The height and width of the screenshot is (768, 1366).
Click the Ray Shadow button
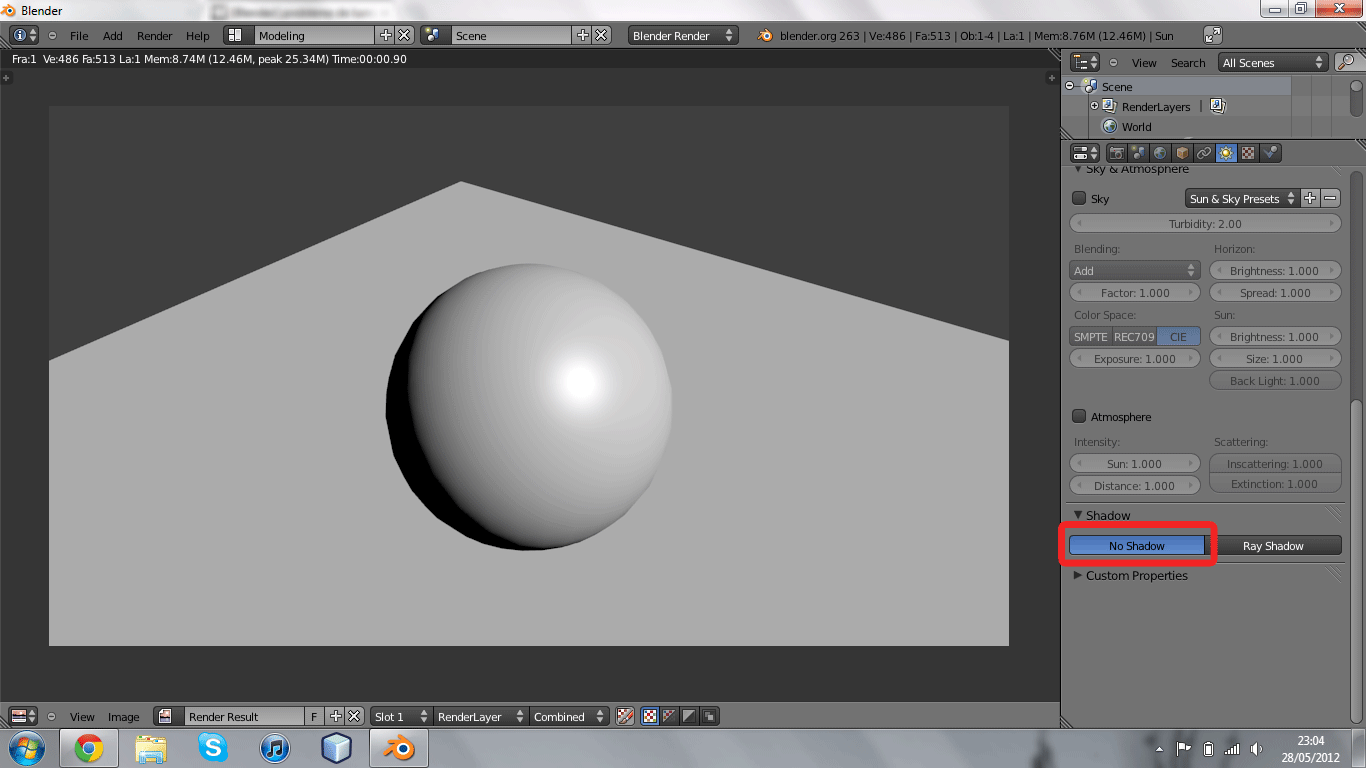click(x=1273, y=546)
